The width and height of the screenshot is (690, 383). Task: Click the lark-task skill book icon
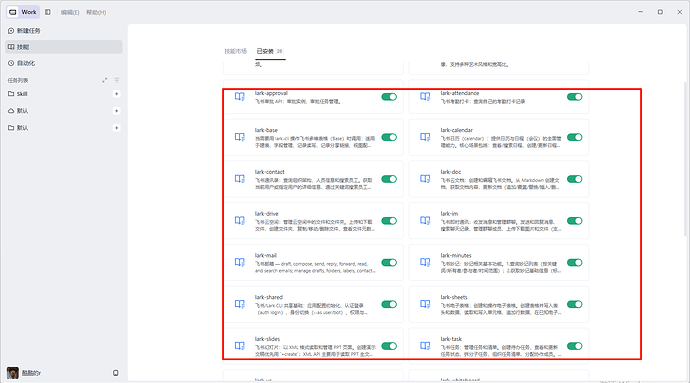pyautogui.click(x=425, y=346)
